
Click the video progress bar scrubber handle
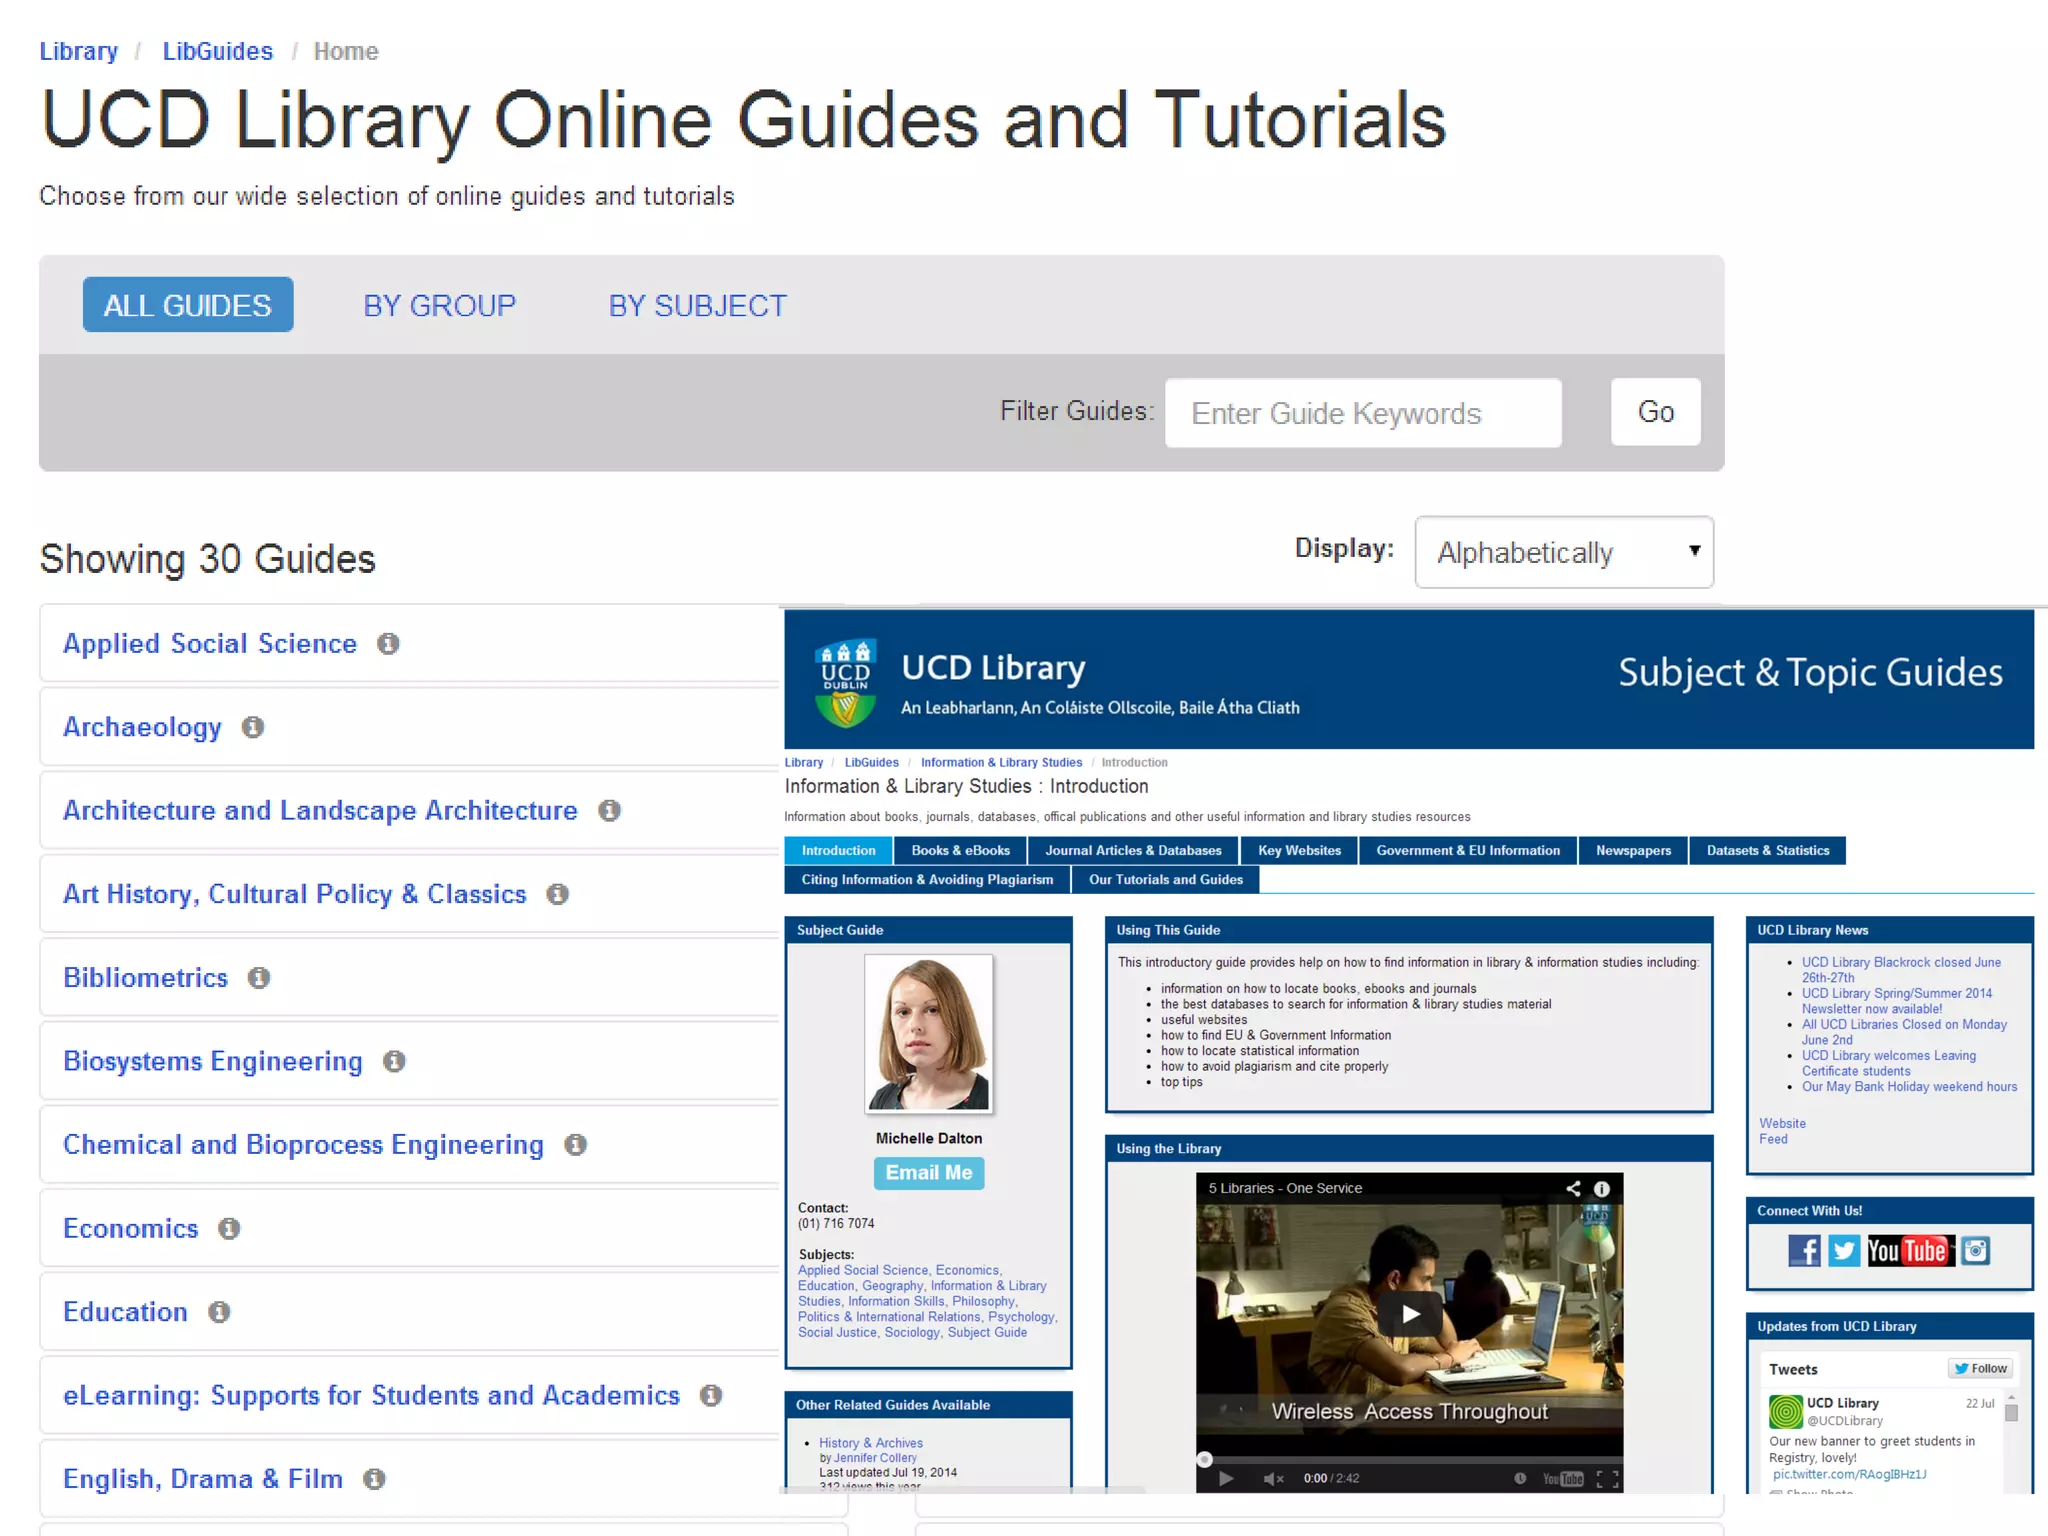click(1205, 1459)
